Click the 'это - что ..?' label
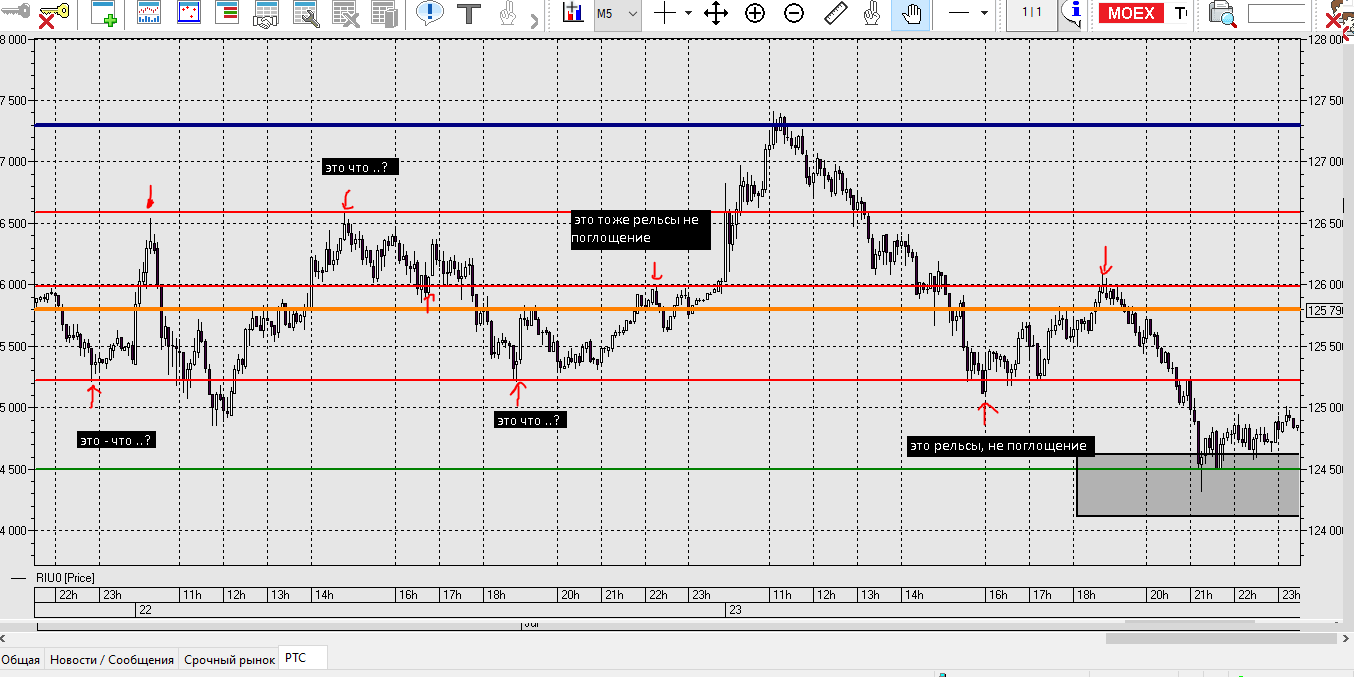 pos(116,440)
